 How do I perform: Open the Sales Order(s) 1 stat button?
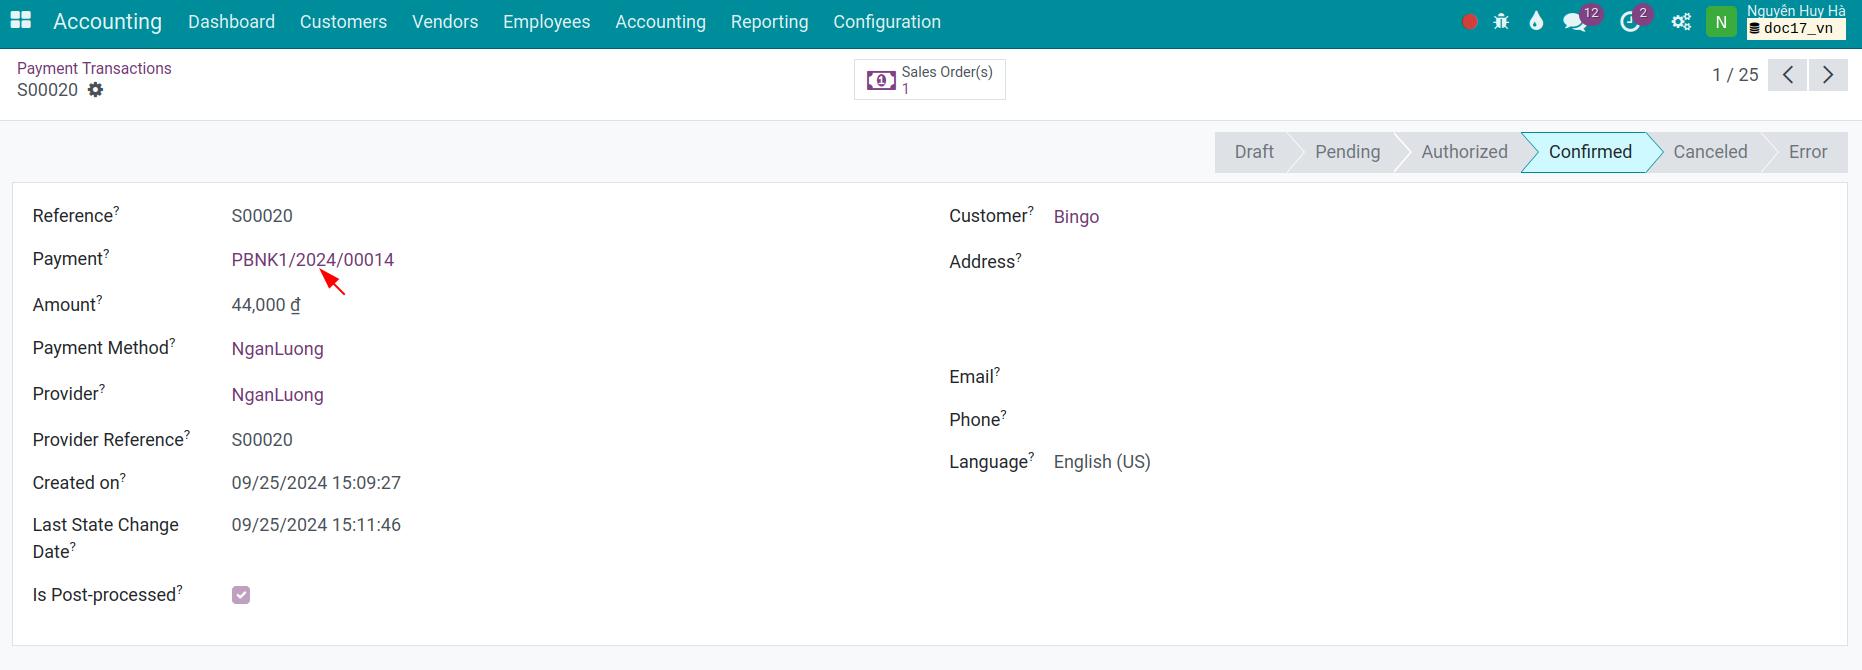click(930, 80)
